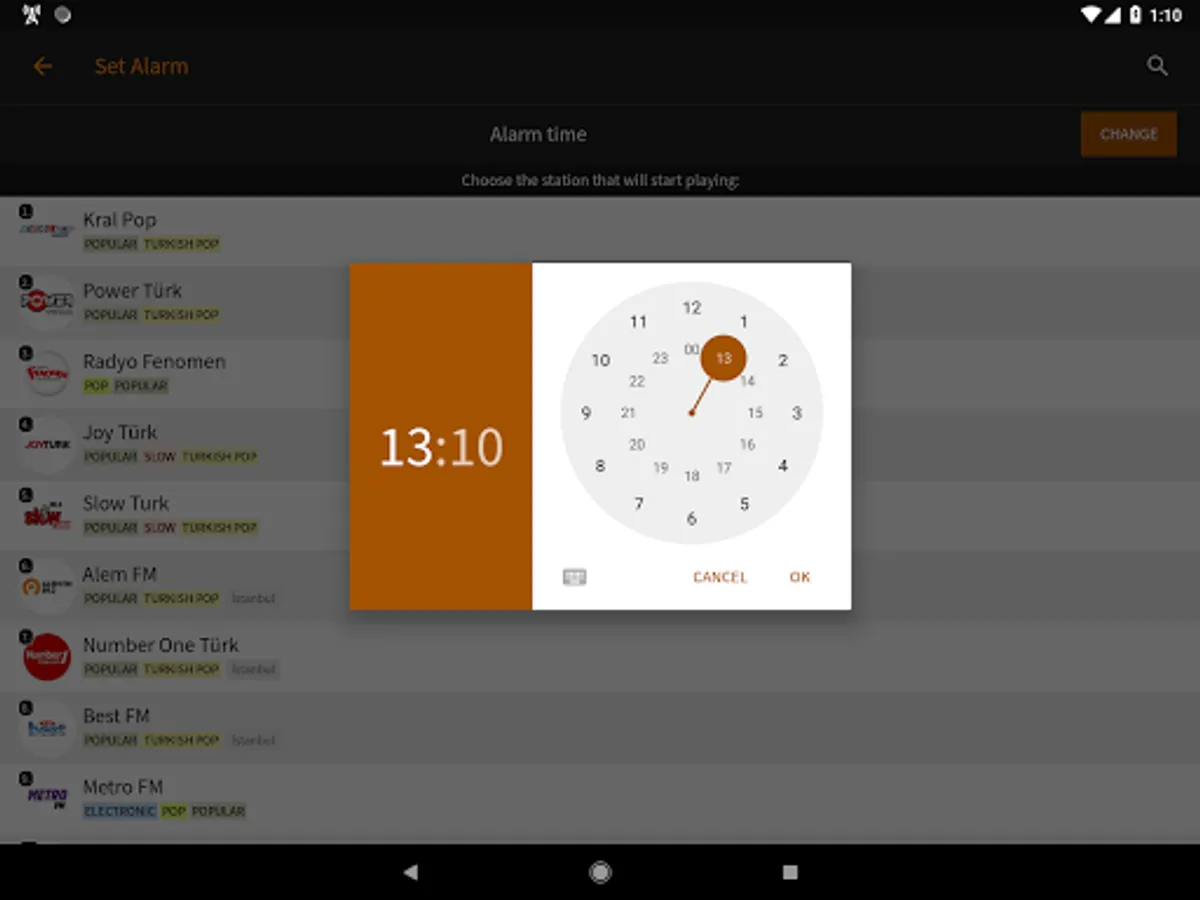Tap the Metro FM station logo

point(46,798)
